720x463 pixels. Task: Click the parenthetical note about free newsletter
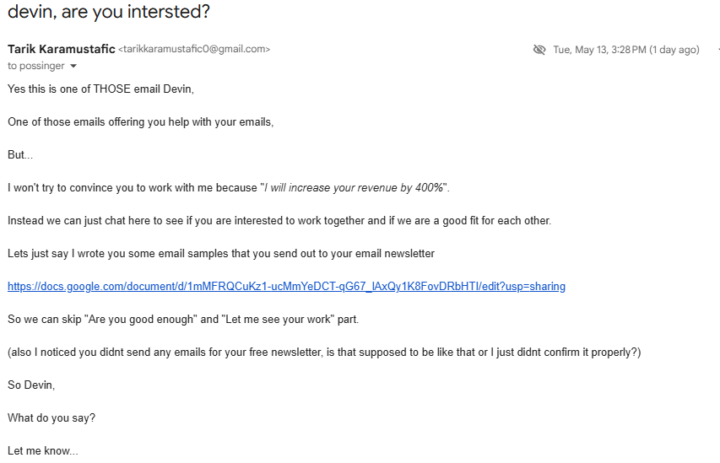point(323,353)
